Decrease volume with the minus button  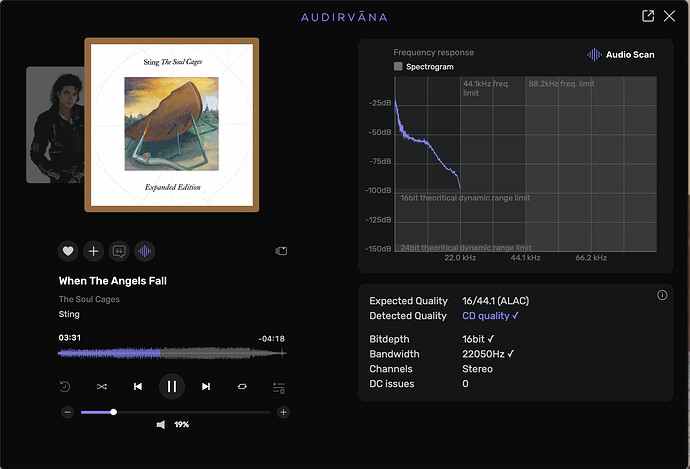[67, 412]
